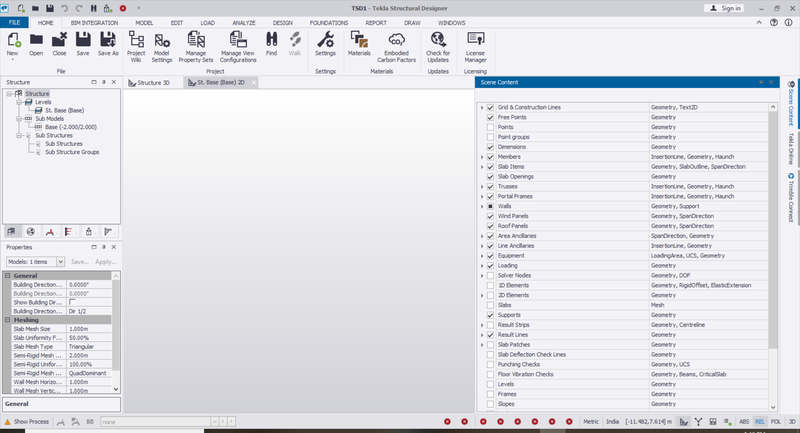Uncheck the Supports checkbox
800x433 pixels.
click(490, 315)
